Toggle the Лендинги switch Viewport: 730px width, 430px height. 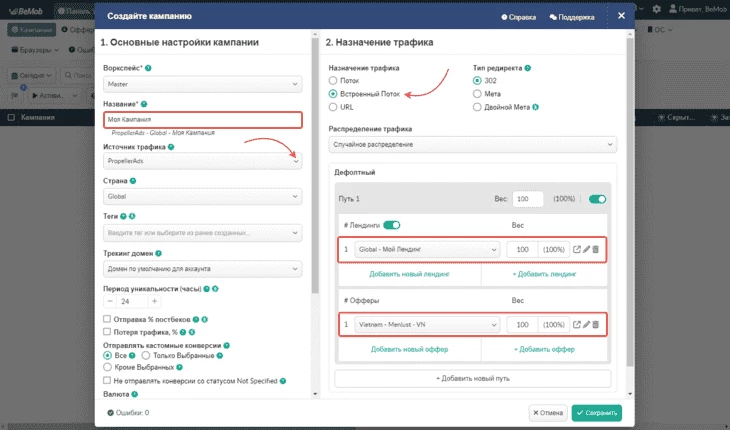(x=392, y=225)
